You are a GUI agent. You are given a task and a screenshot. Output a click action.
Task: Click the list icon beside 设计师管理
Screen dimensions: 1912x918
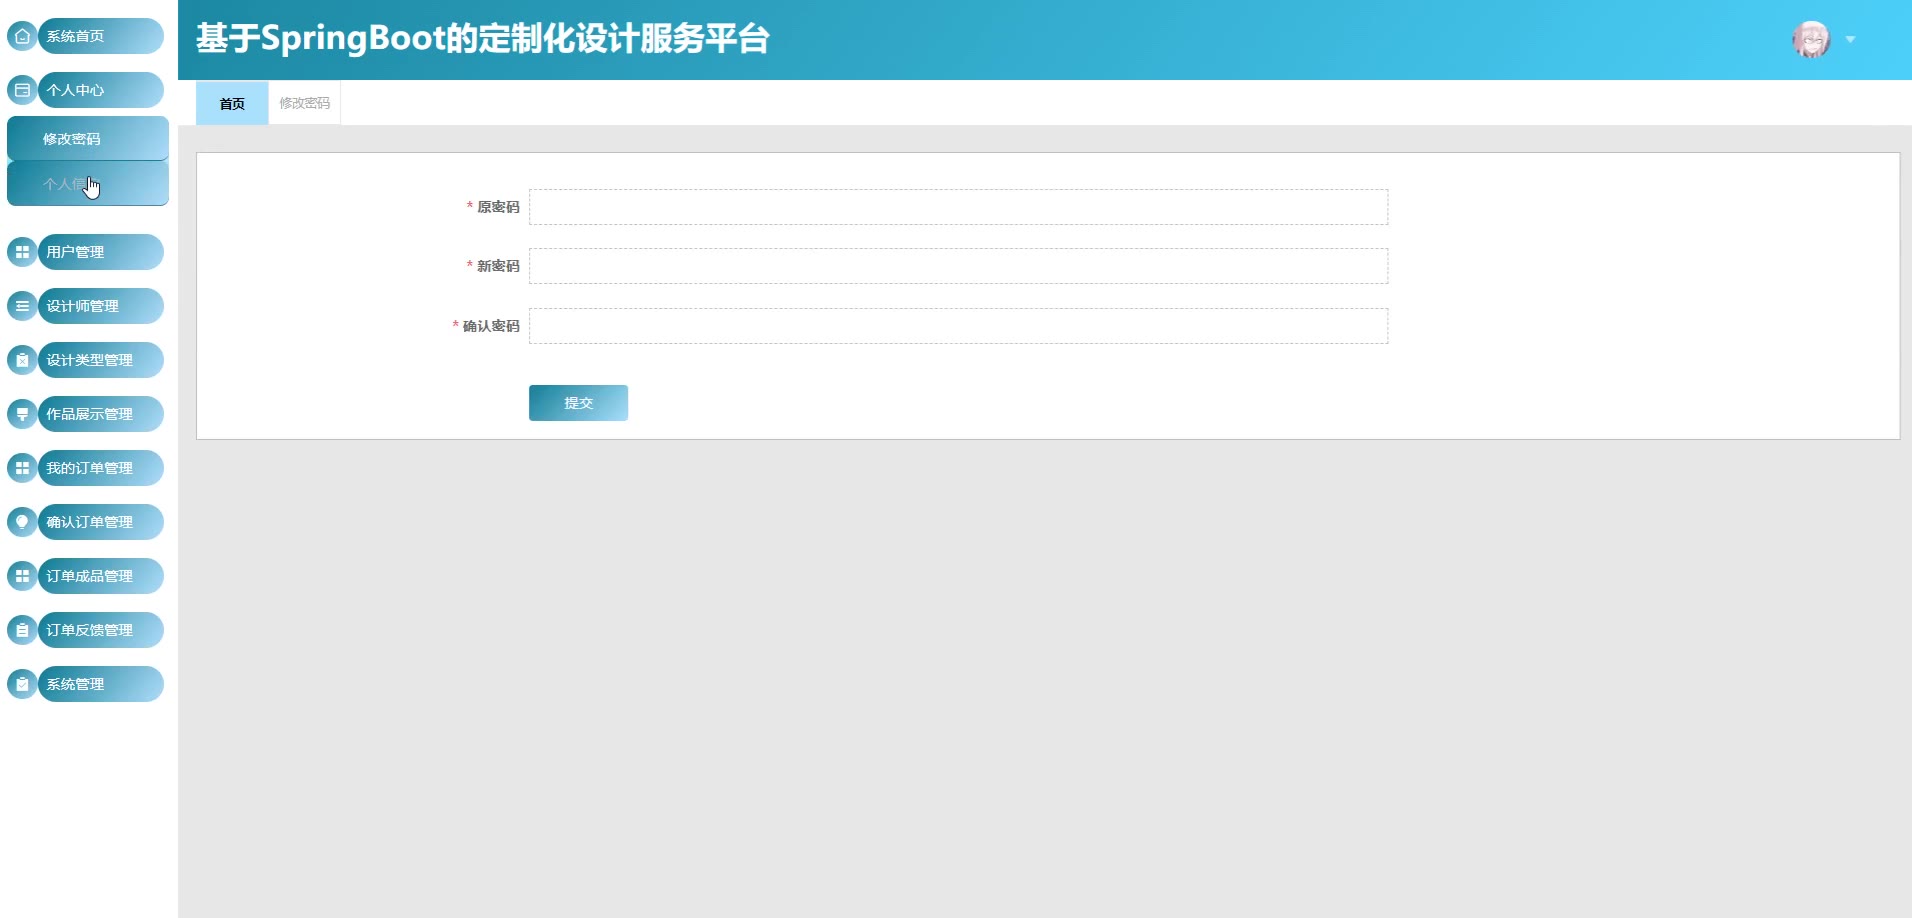point(22,306)
